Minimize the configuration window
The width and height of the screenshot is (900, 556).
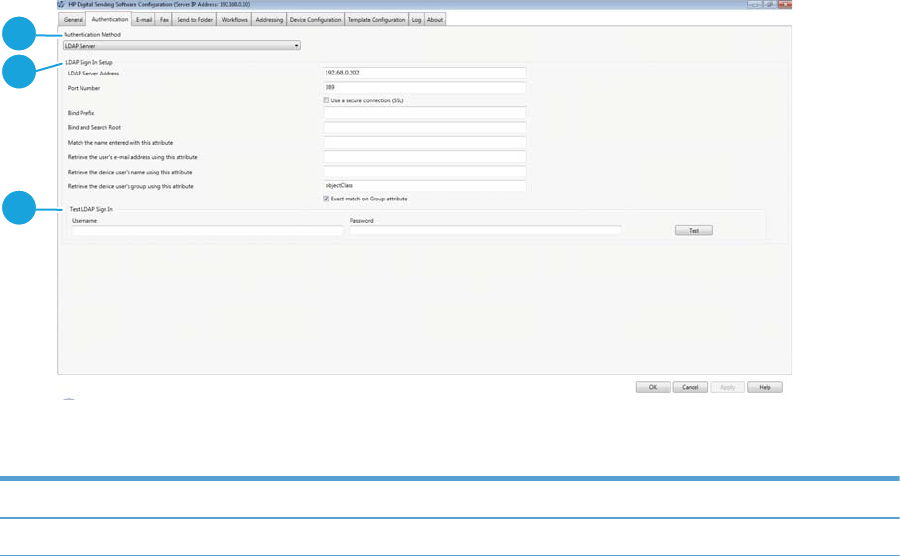[x=754, y=4]
